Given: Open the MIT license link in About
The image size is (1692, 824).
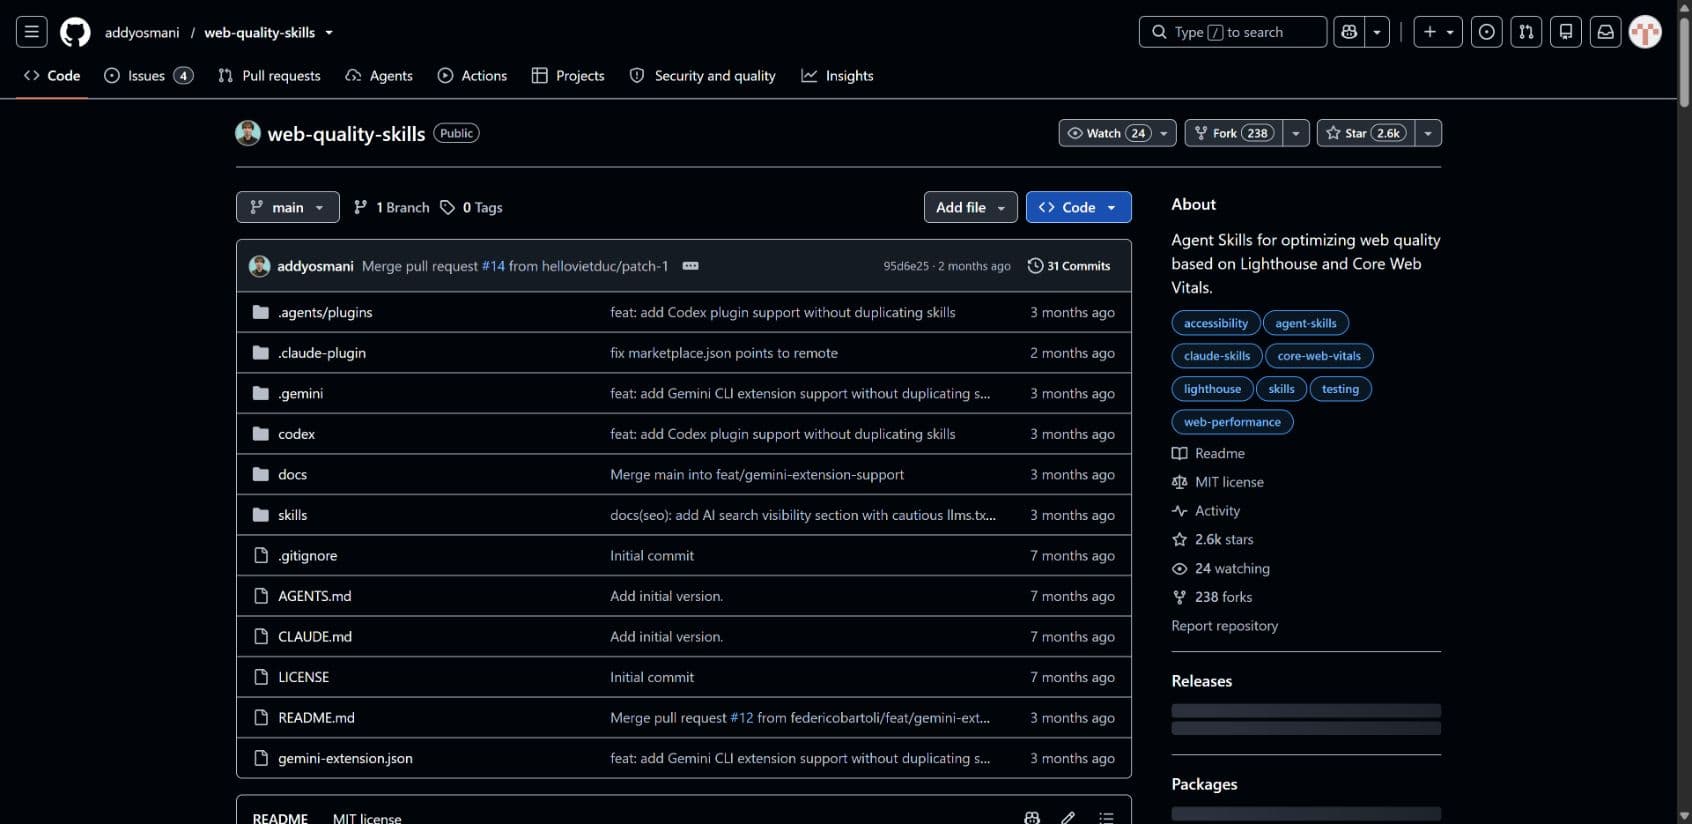Looking at the screenshot, I should pos(1218,482).
